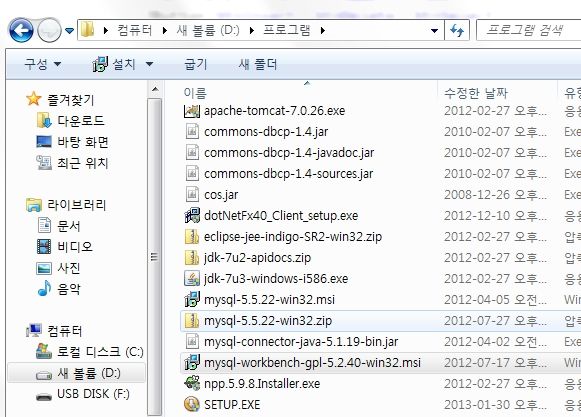581x417 pixels.
Task: Open USB DISK (F:) in navigation pane
Action: pos(93,394)
